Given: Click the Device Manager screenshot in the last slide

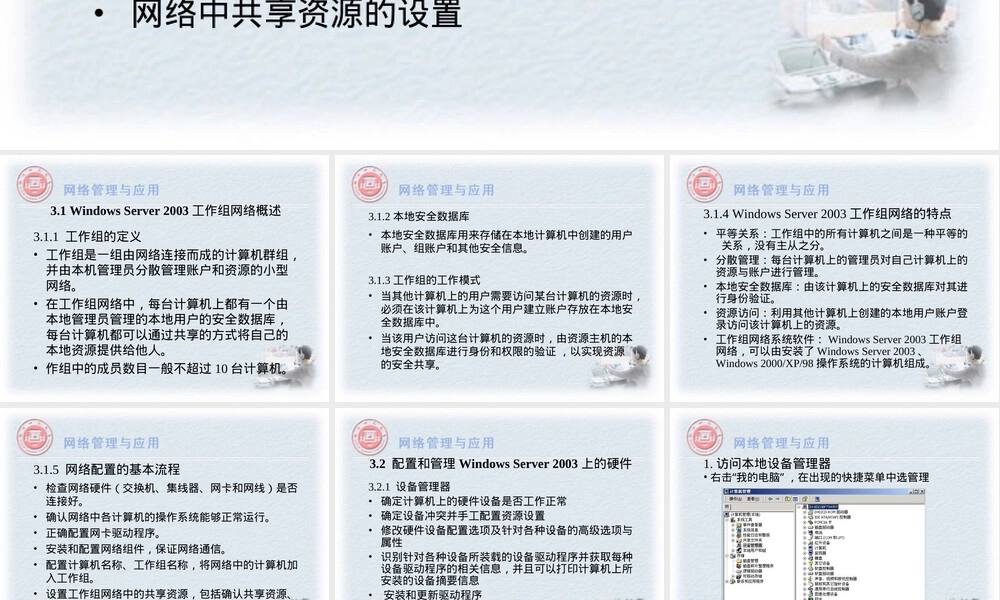Looking at the screenshot, I should pyautogui.click(x=824, y=544).
